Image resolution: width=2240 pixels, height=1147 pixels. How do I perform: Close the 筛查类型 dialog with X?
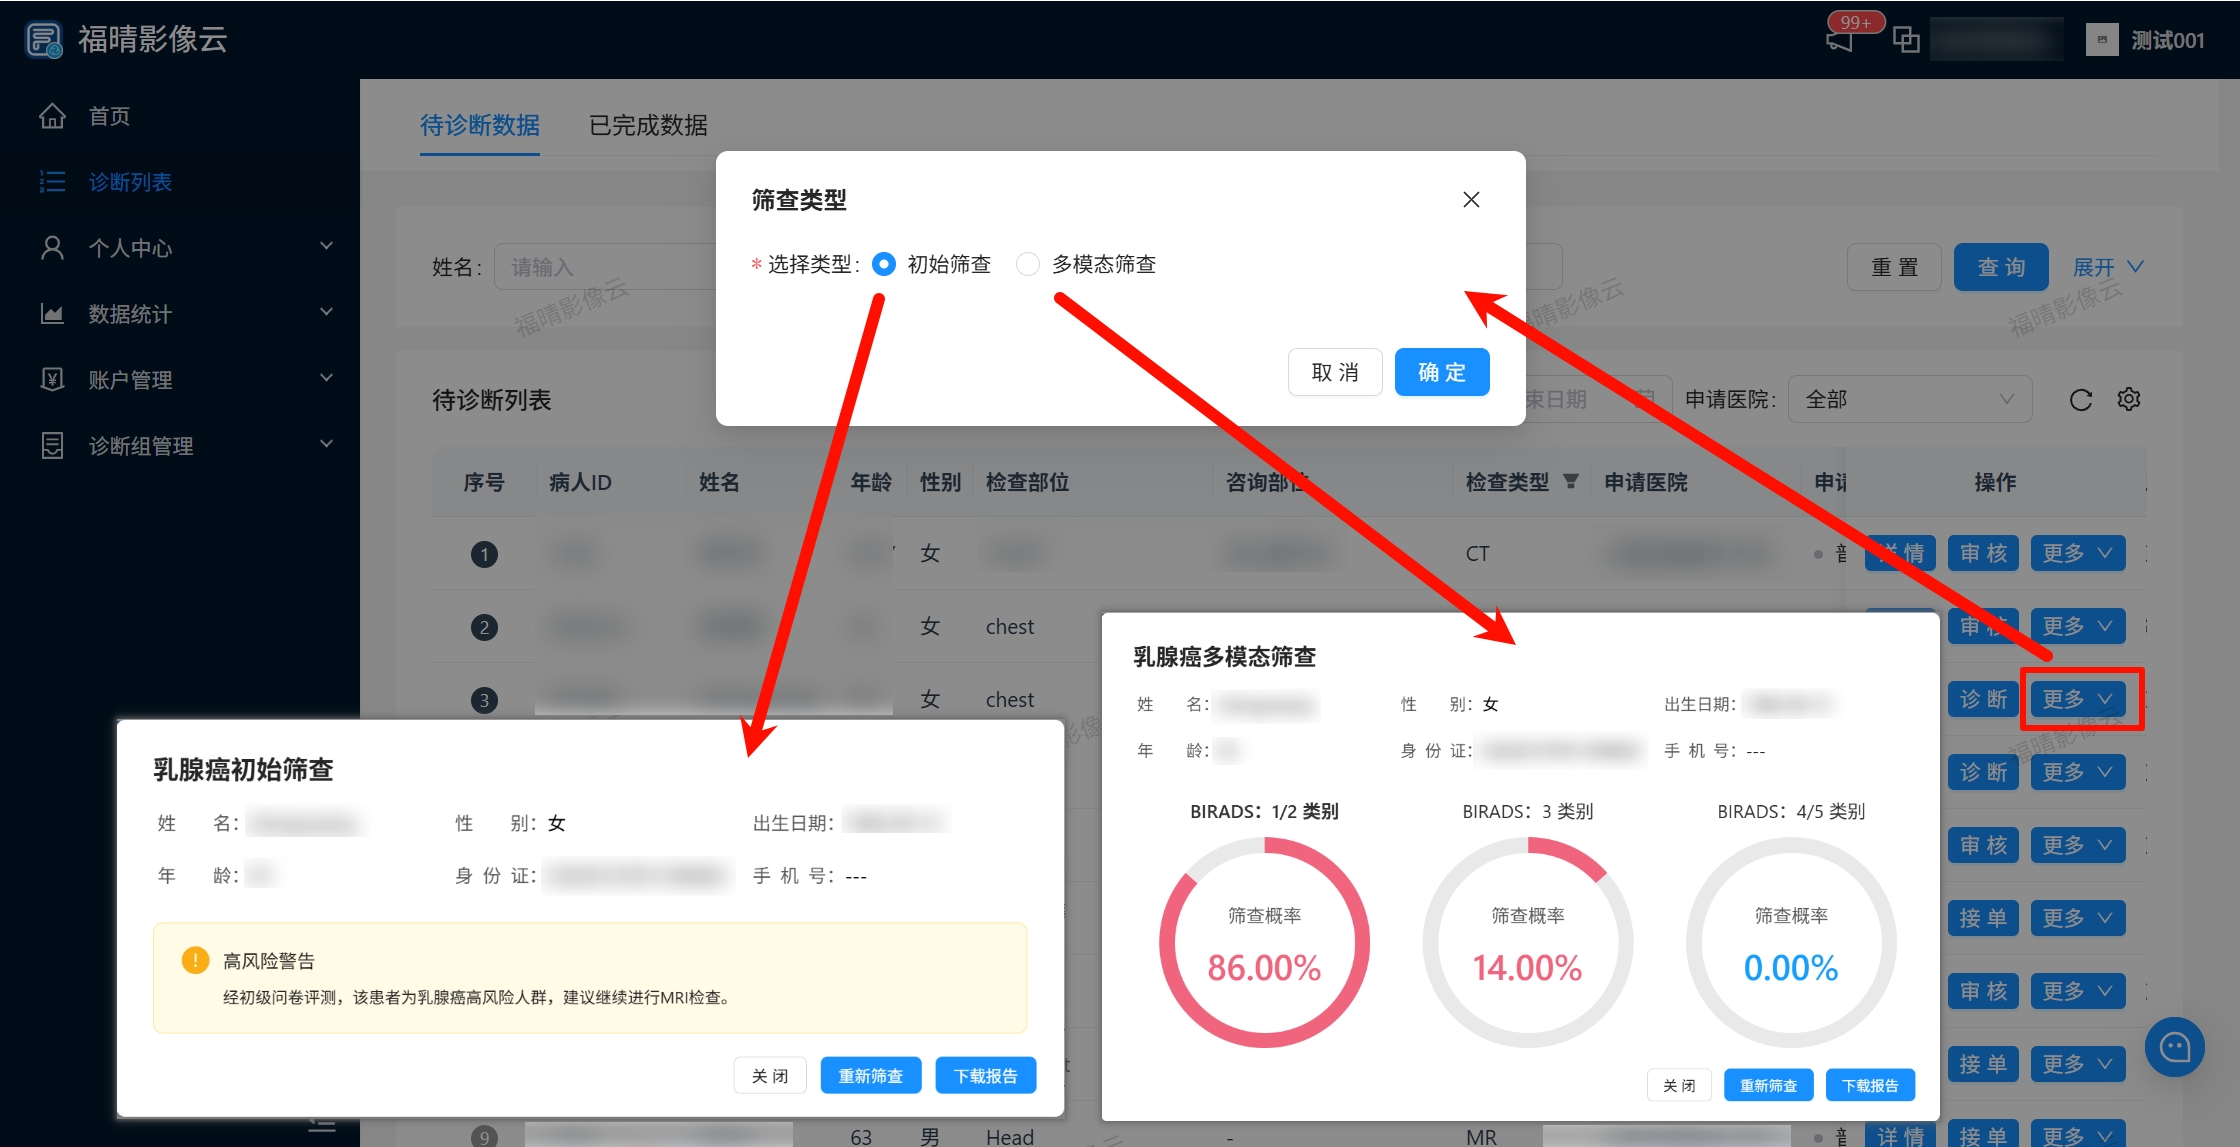coord(1471,200)
